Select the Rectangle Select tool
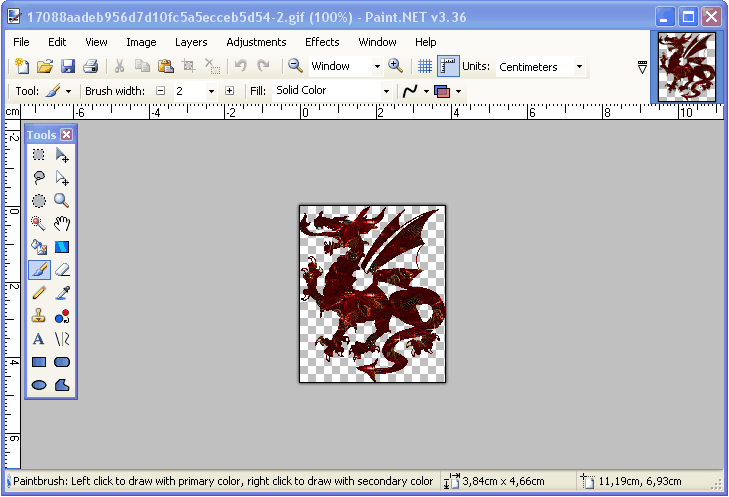This screenshot has height=497, width=729. click(x=39, y=155)
